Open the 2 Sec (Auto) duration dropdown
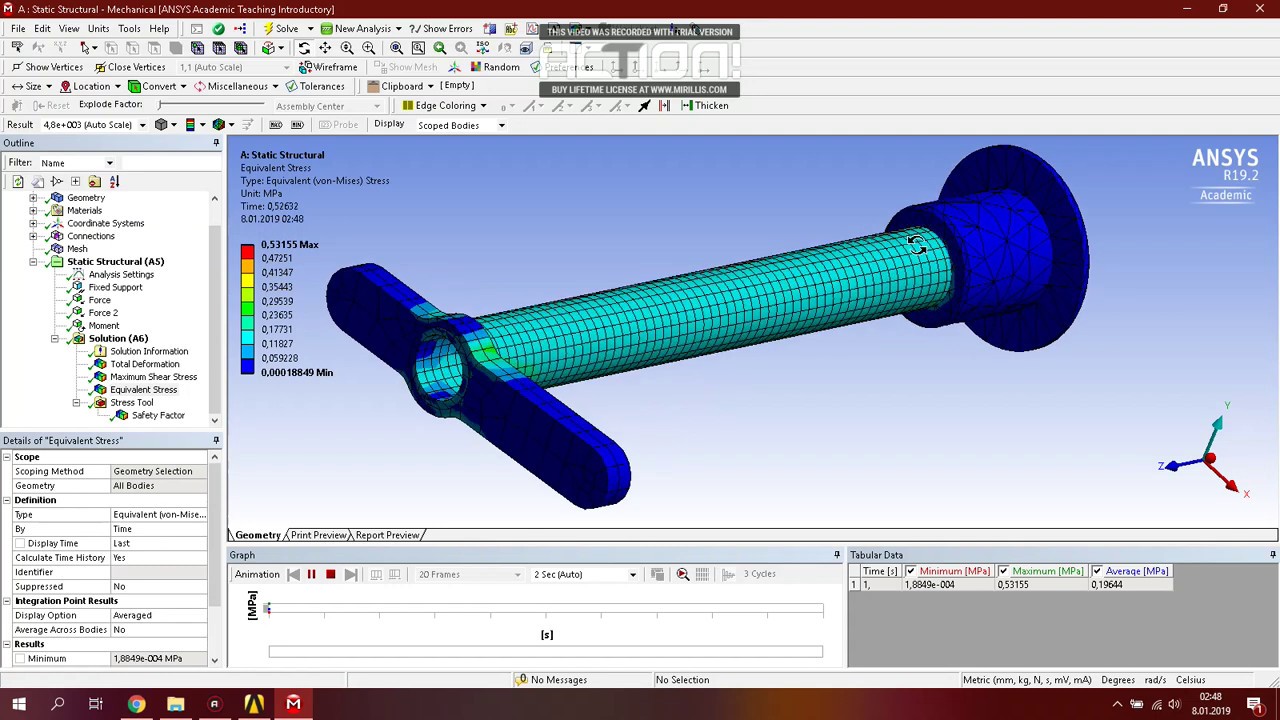This screenshot has width=1280, height=720. pos(632,575)
